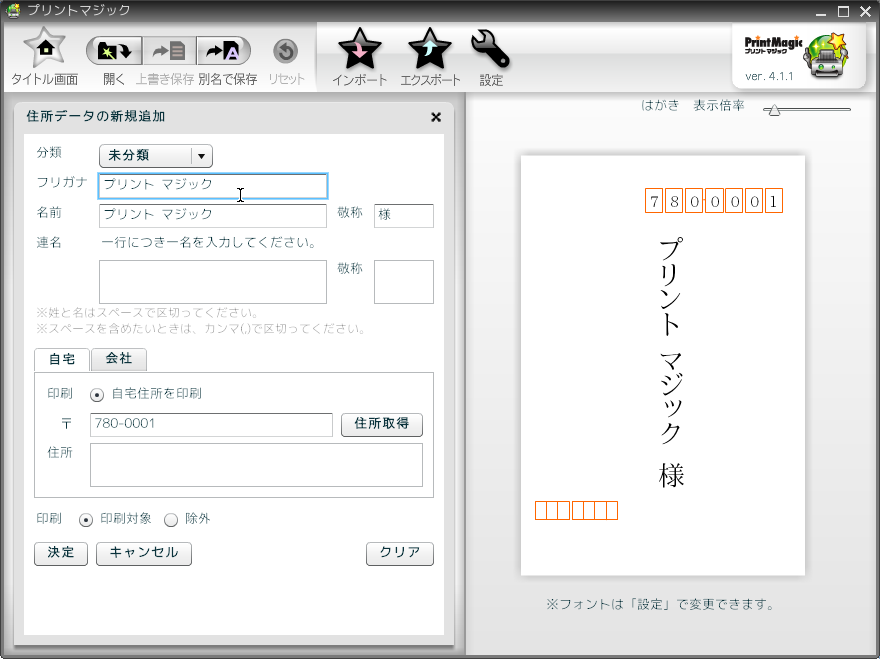Viewport: 880px width, 659px height.
Task: Click the 決定 button
Action: pyautogui.click(x=61, y=553)
